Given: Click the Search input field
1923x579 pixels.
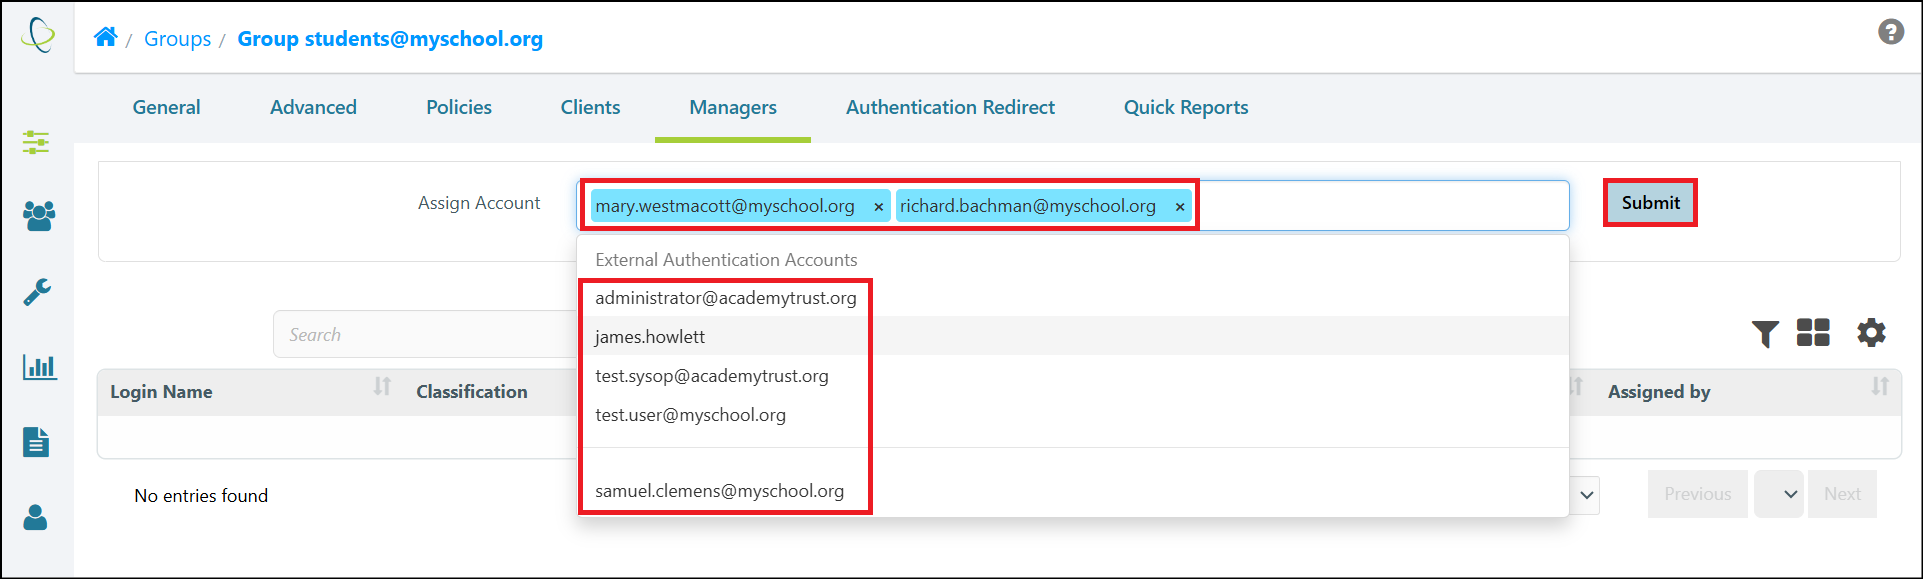Looking at the screenshot, I should click(426, 334).
